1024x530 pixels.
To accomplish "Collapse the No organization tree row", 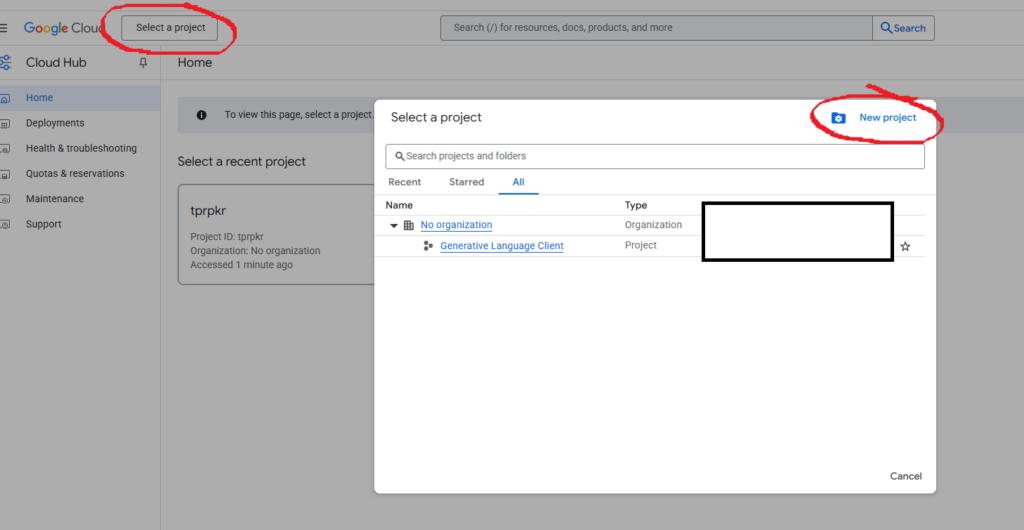I will coord(394,225).
